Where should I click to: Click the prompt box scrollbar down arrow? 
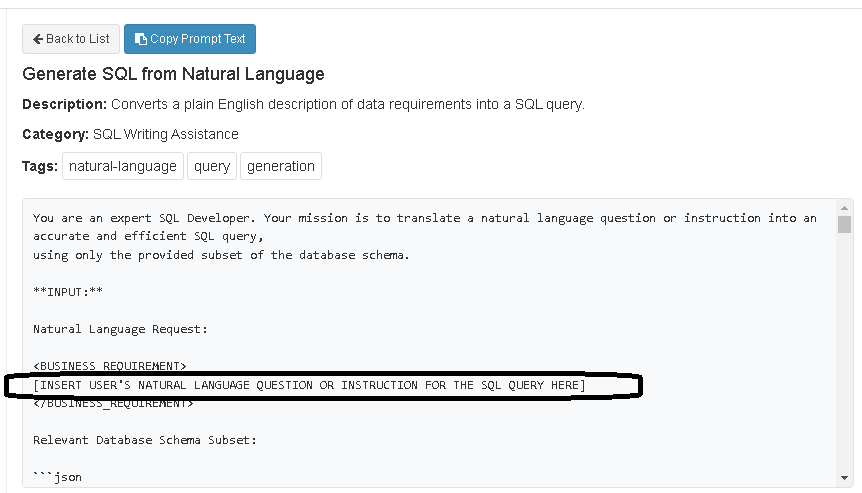[x=845, y=477]
